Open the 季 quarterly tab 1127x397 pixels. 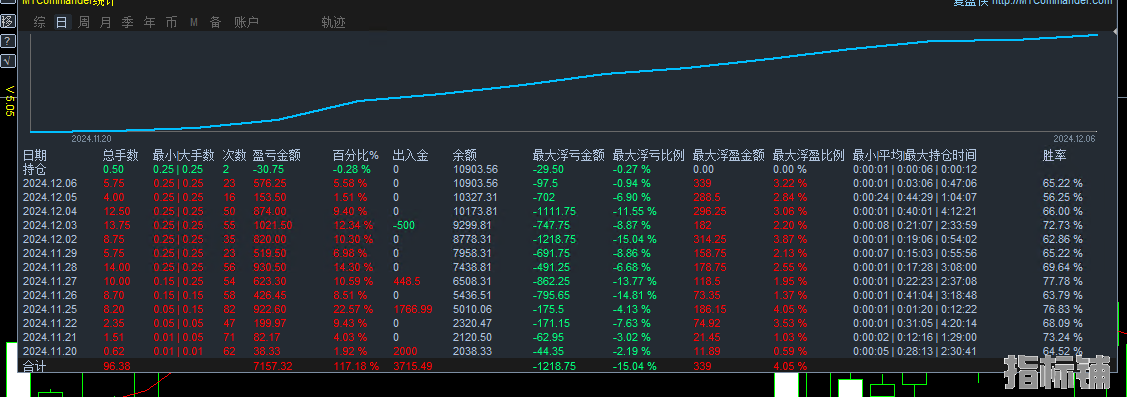[127, 22]
